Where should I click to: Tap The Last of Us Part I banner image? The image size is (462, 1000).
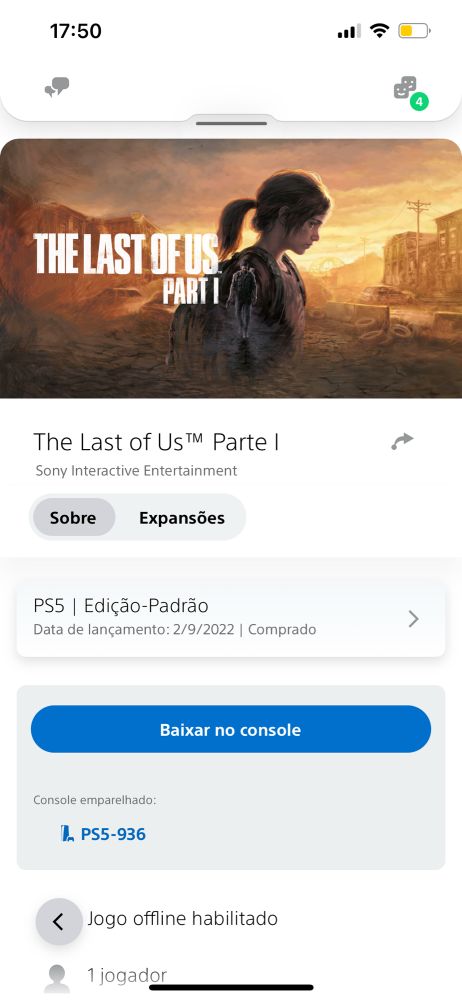pyautogui.click(x=231, y=268)
